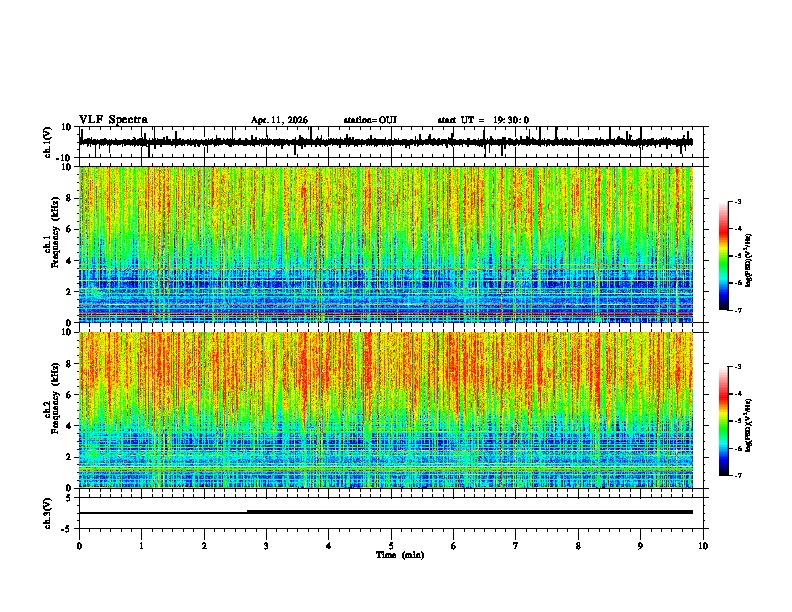Click the ch.2 PSD color scale bar
792x612 pixels.
723,421
